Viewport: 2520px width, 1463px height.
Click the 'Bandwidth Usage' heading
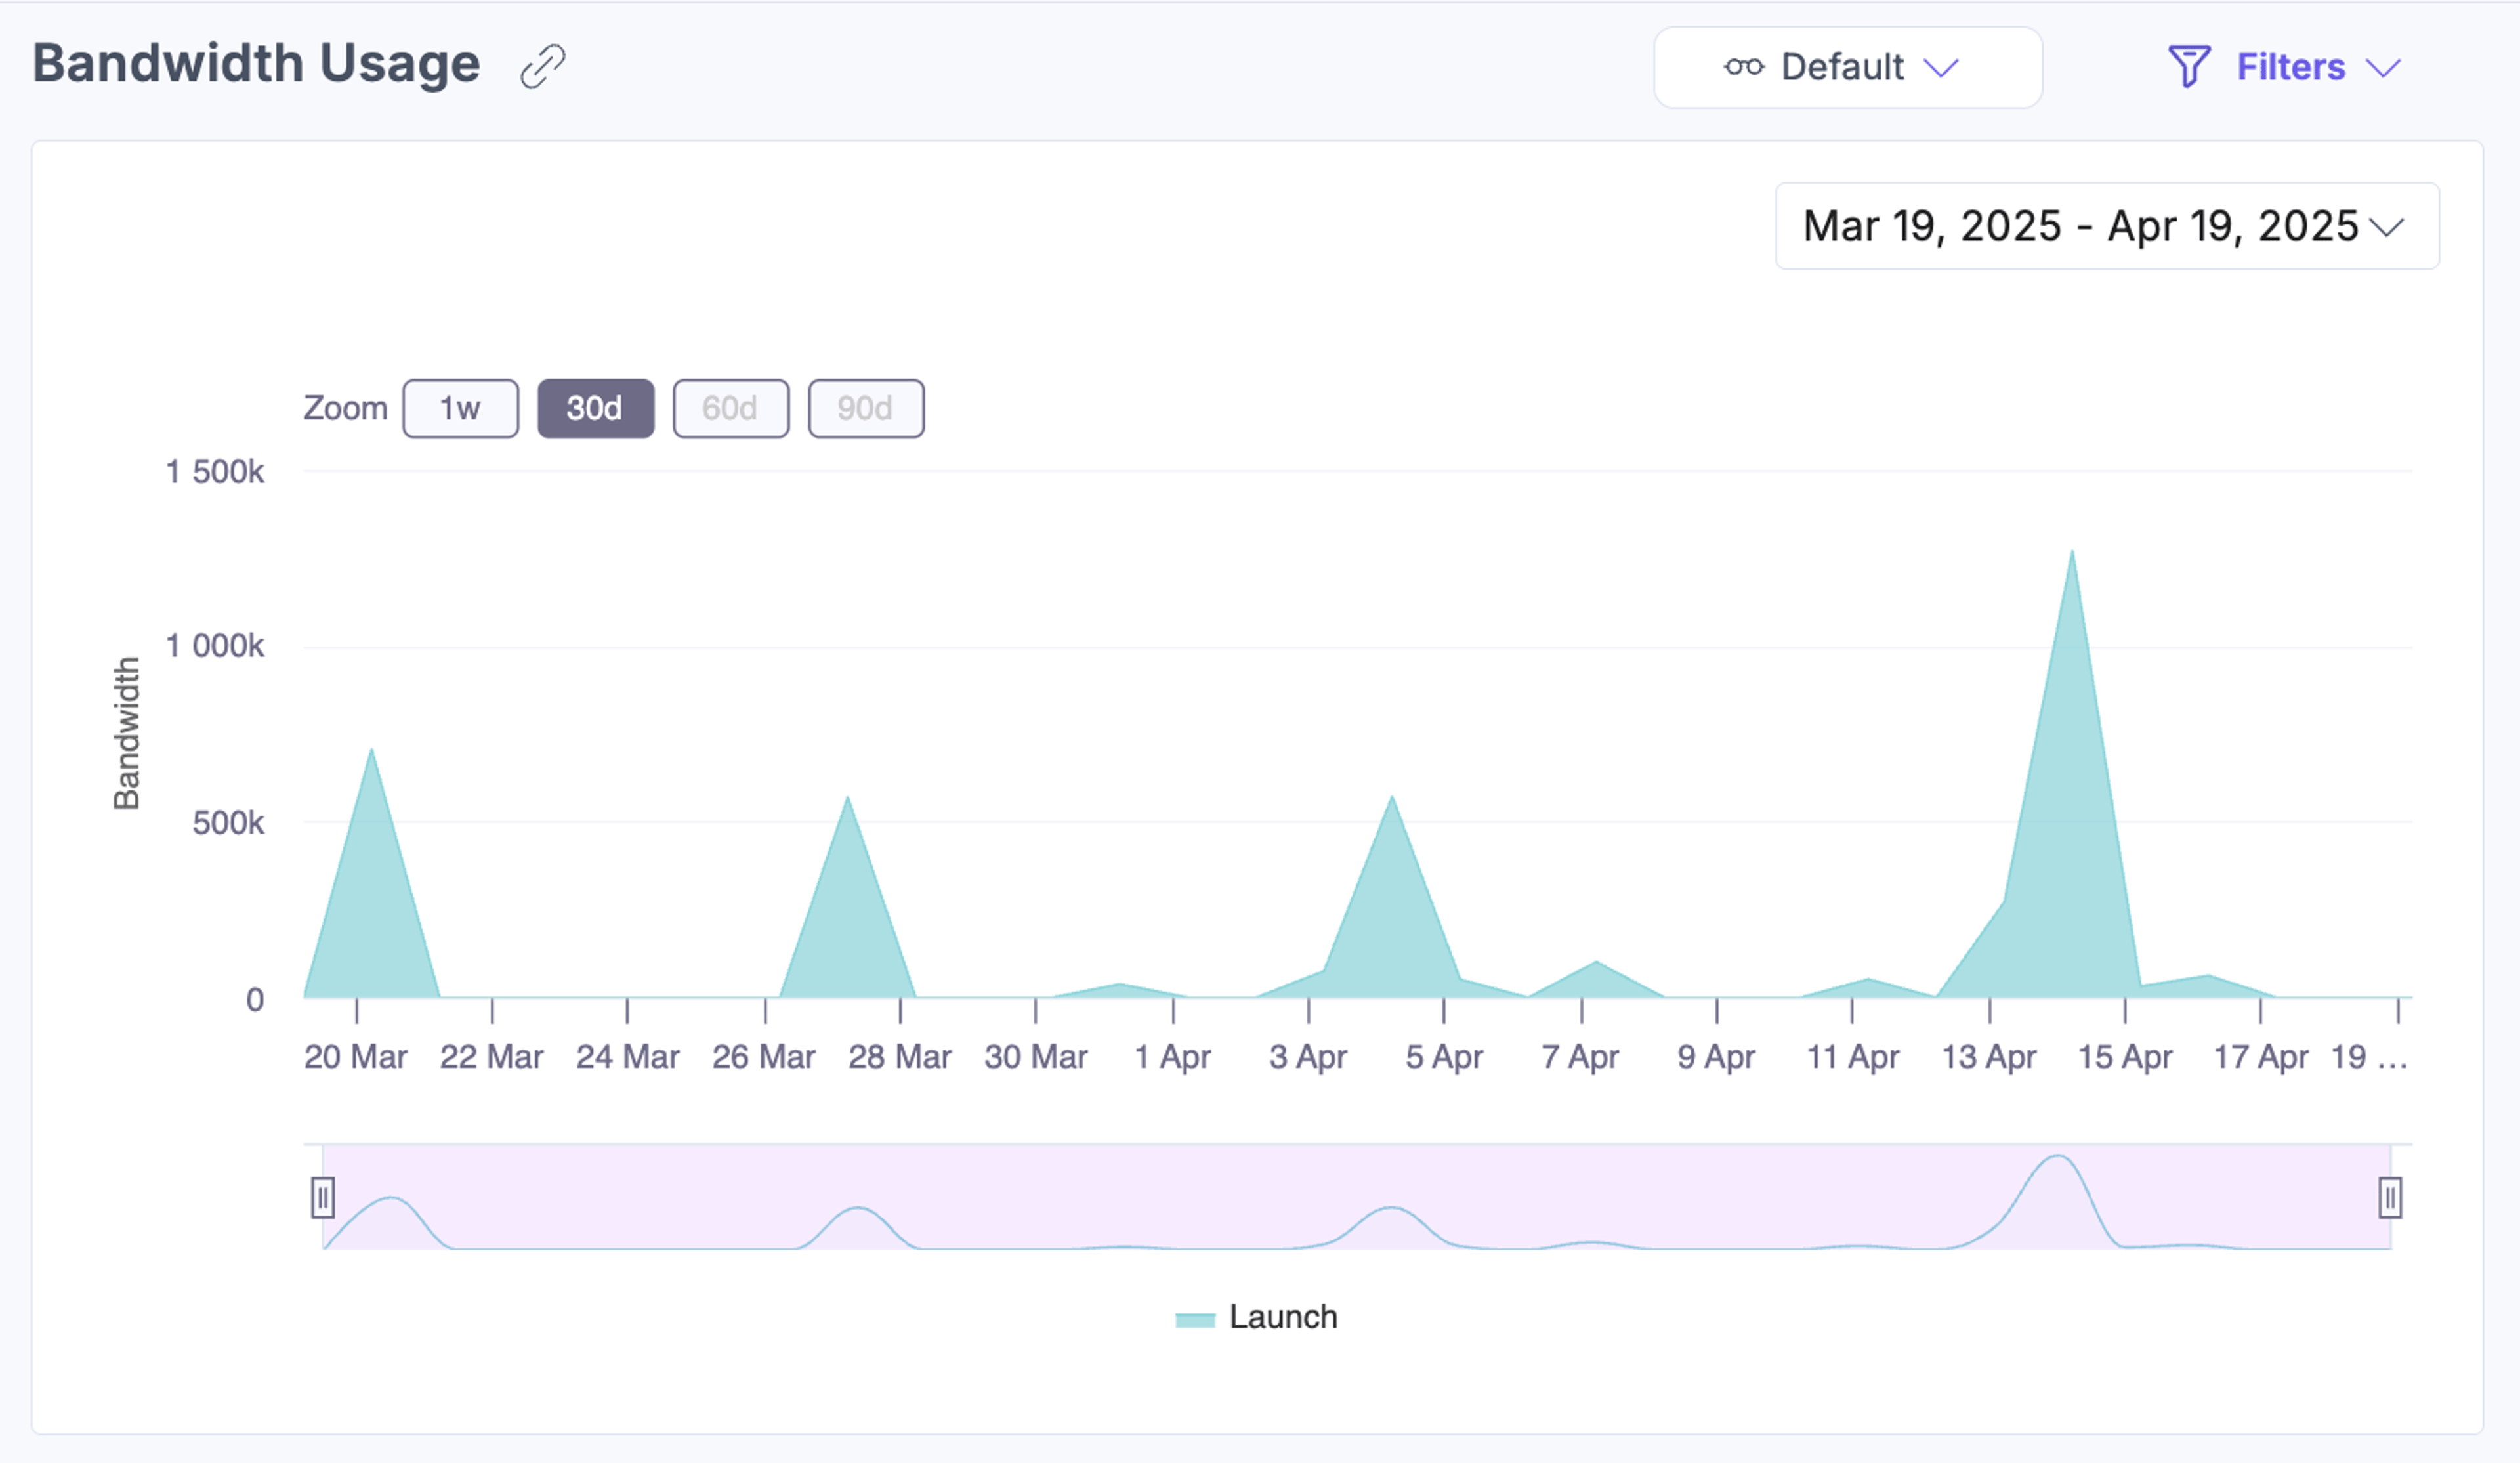tap(256, 64)
